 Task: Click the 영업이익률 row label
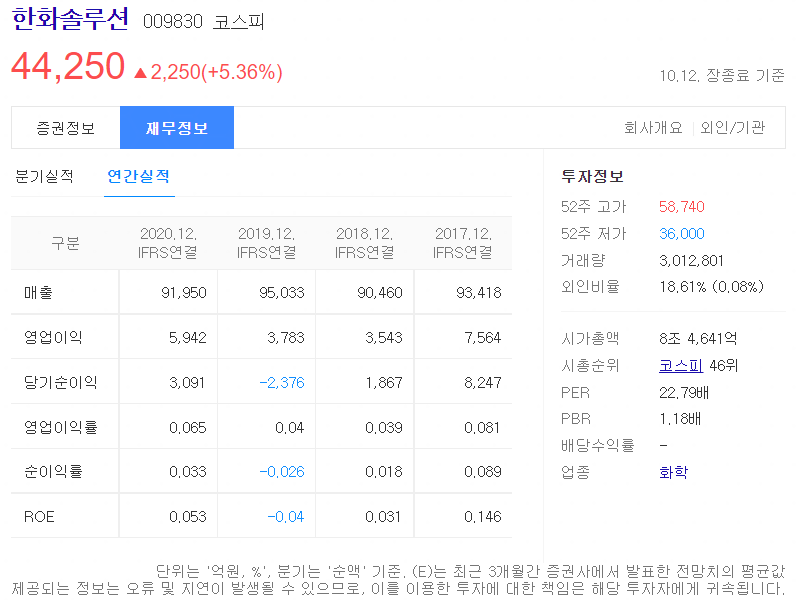pos(60,427)
